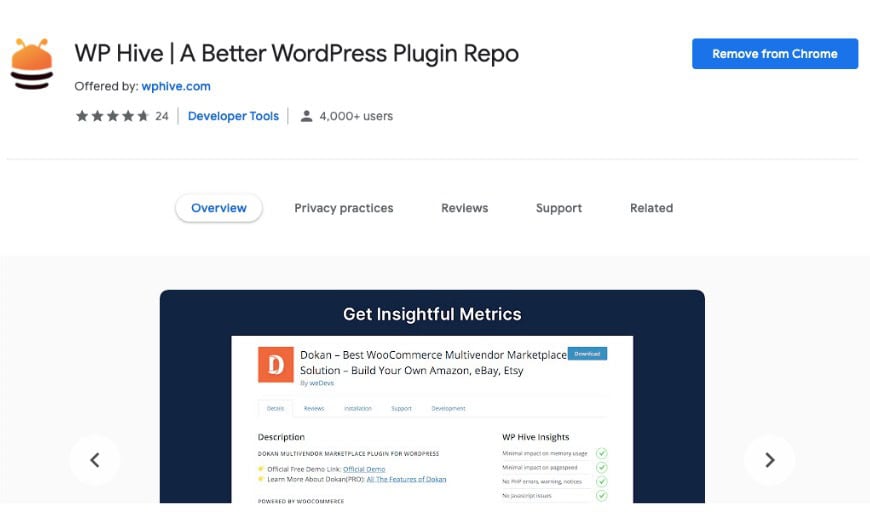Go to previous screenshot with left arrow
Image resolution: width=870 pixels, height=530 pixels.
pyautogui.click(x=95, y=460)
